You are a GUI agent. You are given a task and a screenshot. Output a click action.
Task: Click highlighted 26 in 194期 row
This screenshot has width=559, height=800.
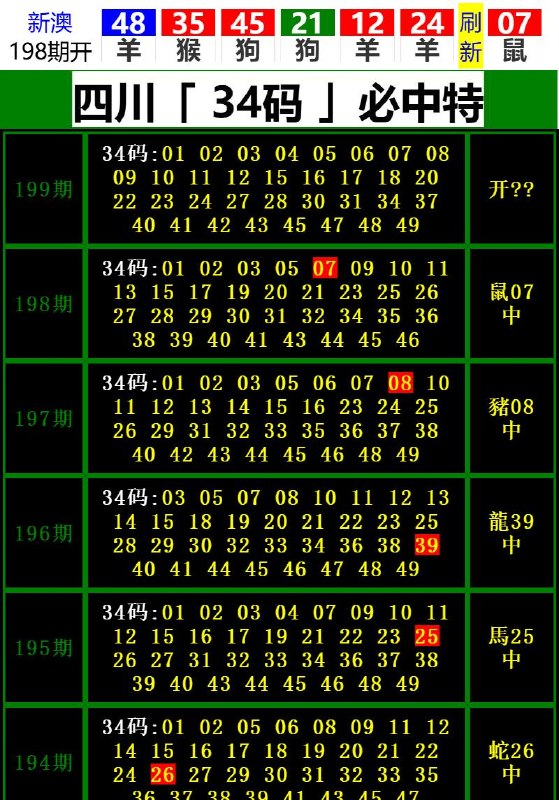click(x=163, y=774)
